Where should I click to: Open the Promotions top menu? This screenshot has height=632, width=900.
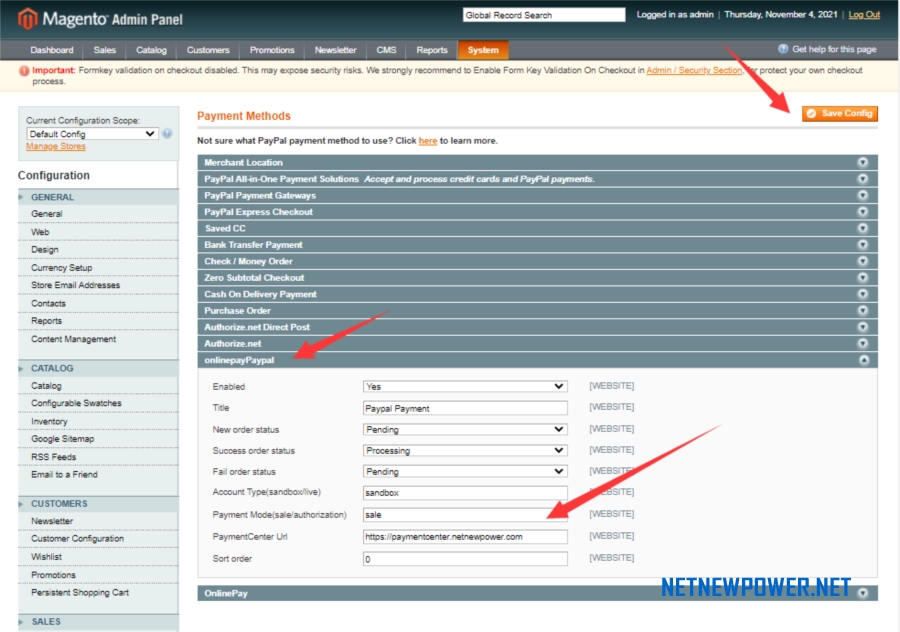click(272, 50)
